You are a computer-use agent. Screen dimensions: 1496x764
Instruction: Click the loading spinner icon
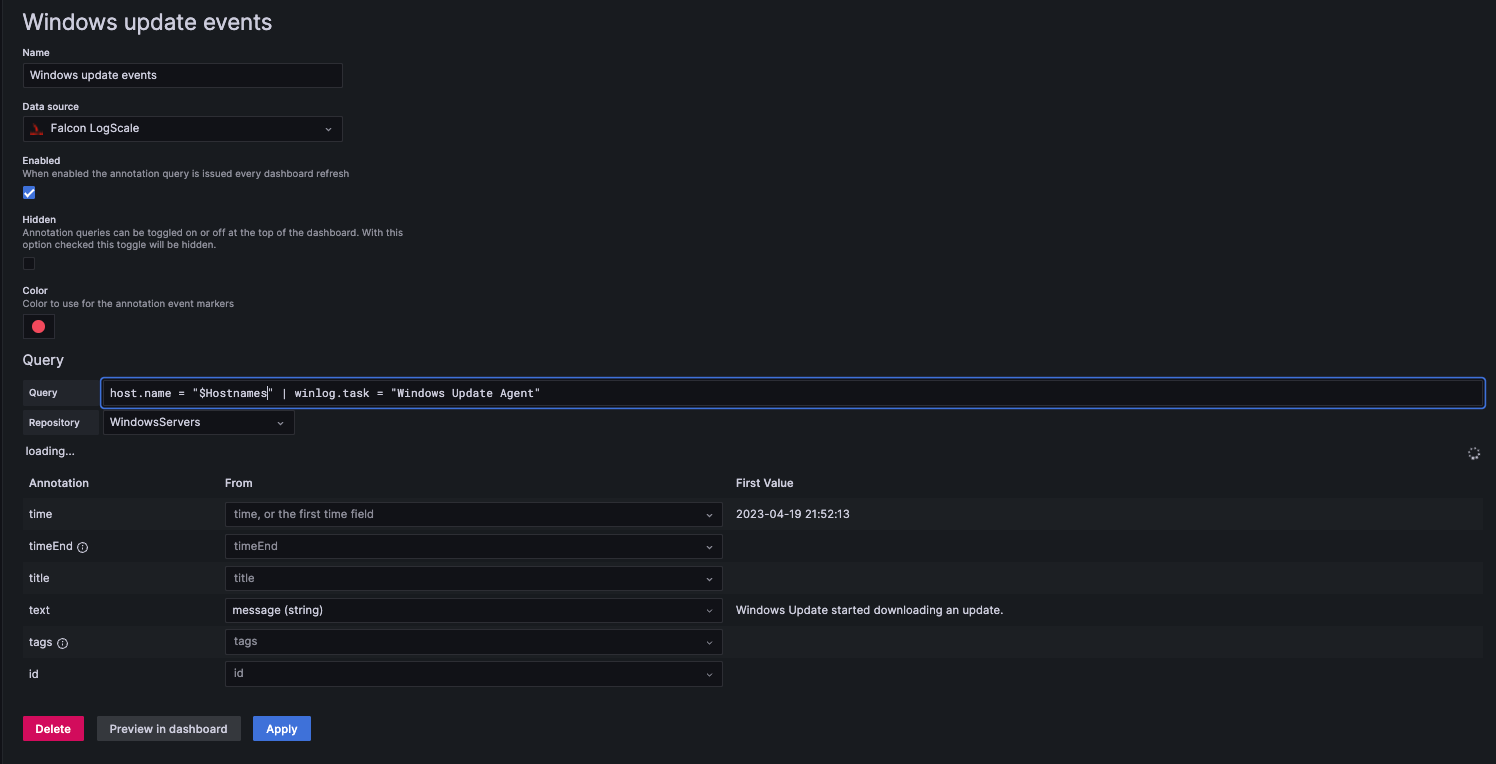[x=1473, y=453]
